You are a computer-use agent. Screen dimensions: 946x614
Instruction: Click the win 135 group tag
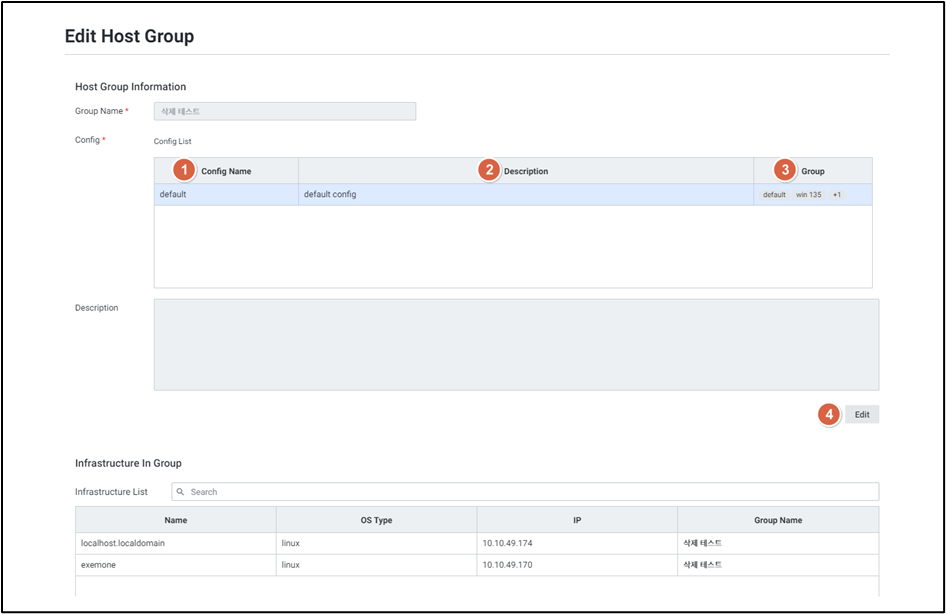[x=808, y=195]
